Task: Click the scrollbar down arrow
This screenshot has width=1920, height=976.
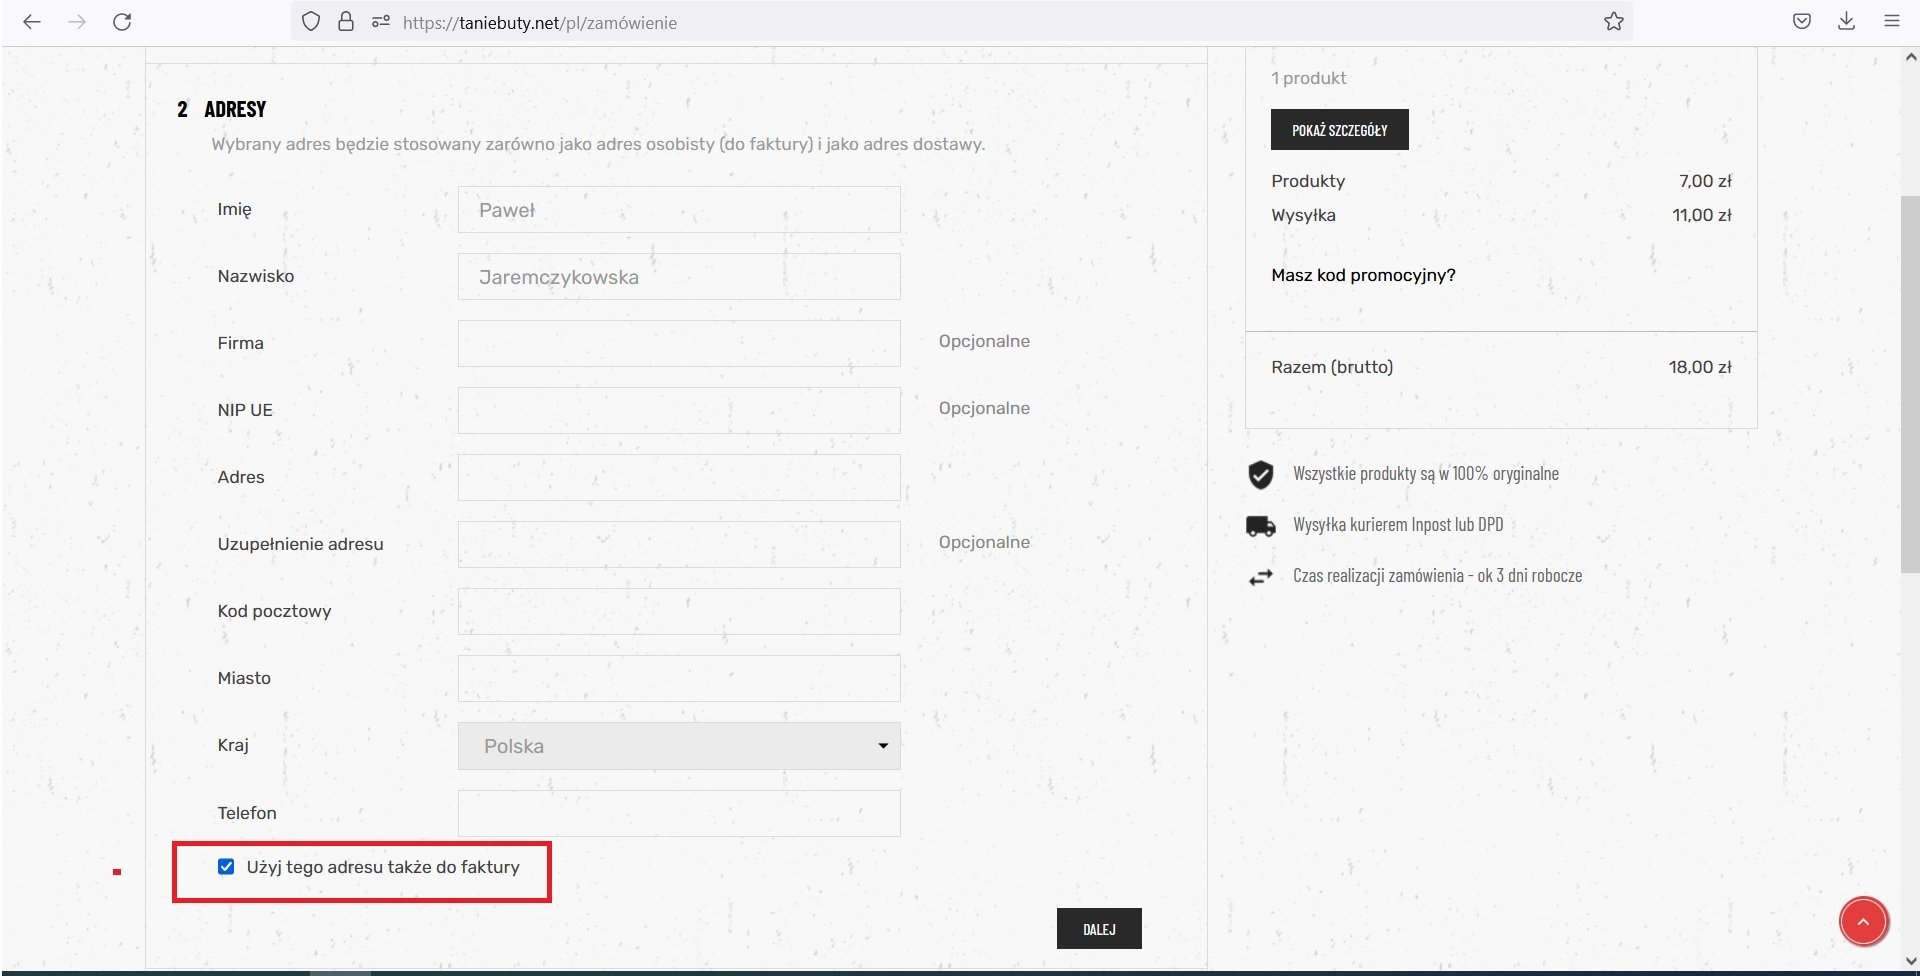Action: tap(1910, 962)
